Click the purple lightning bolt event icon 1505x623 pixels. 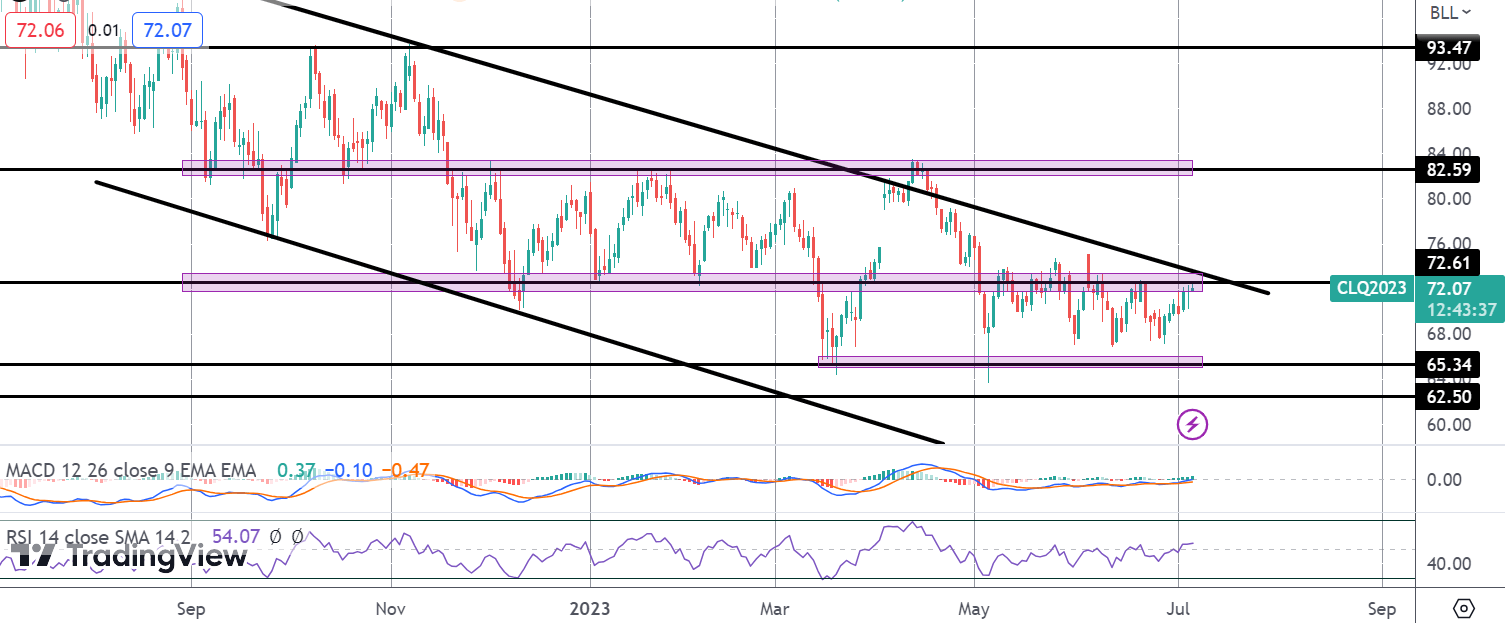tap(1192, 424)
